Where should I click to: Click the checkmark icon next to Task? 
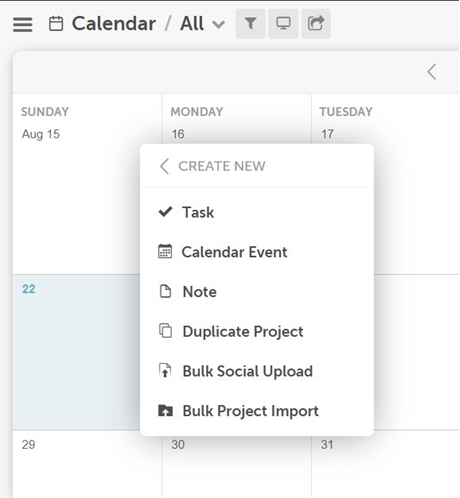(165, 212)
